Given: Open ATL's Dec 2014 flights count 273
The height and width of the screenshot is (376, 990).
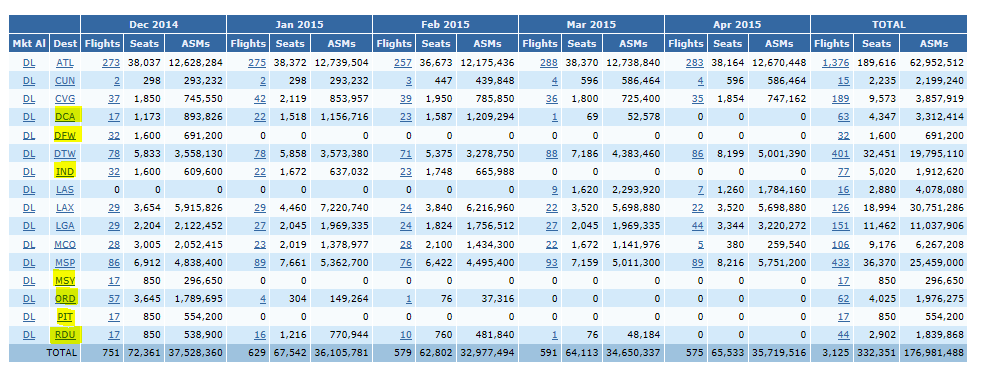Looking at the screenshot, I should pos(110,62).
